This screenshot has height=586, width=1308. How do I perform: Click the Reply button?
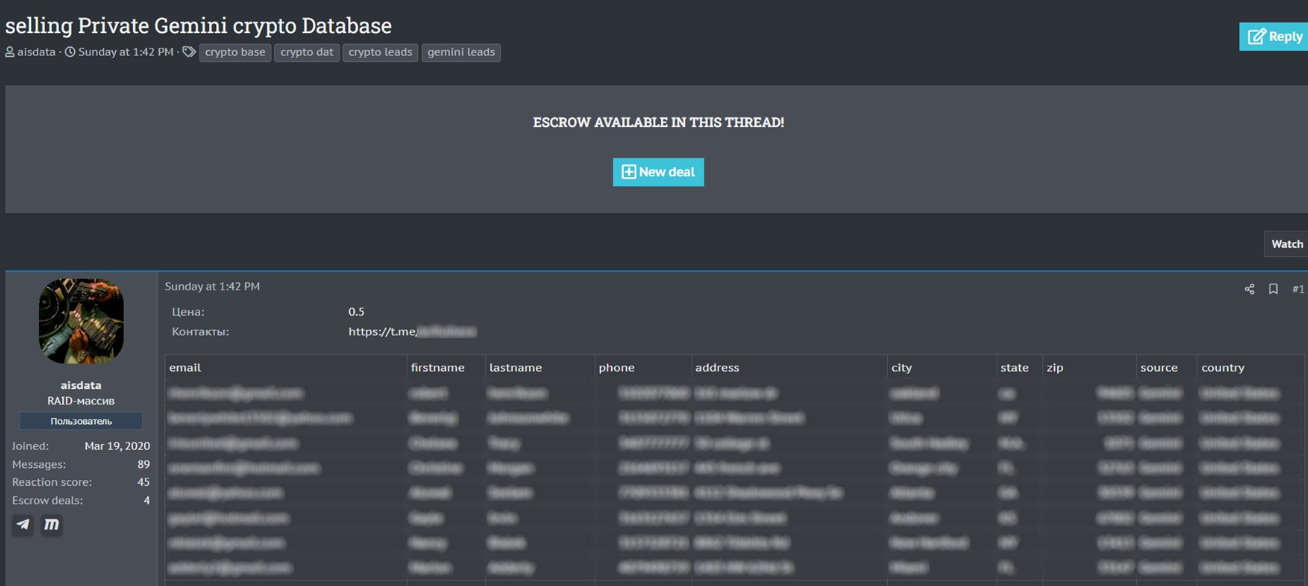click(x=1273, y=36)
